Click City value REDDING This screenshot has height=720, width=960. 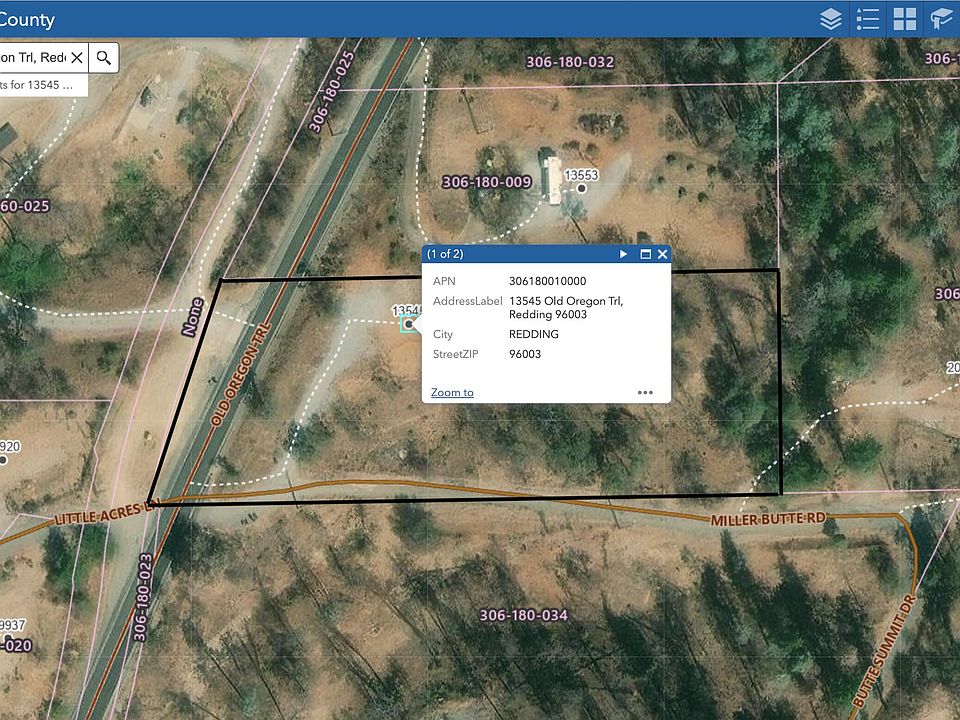click(x=533, y=334)
